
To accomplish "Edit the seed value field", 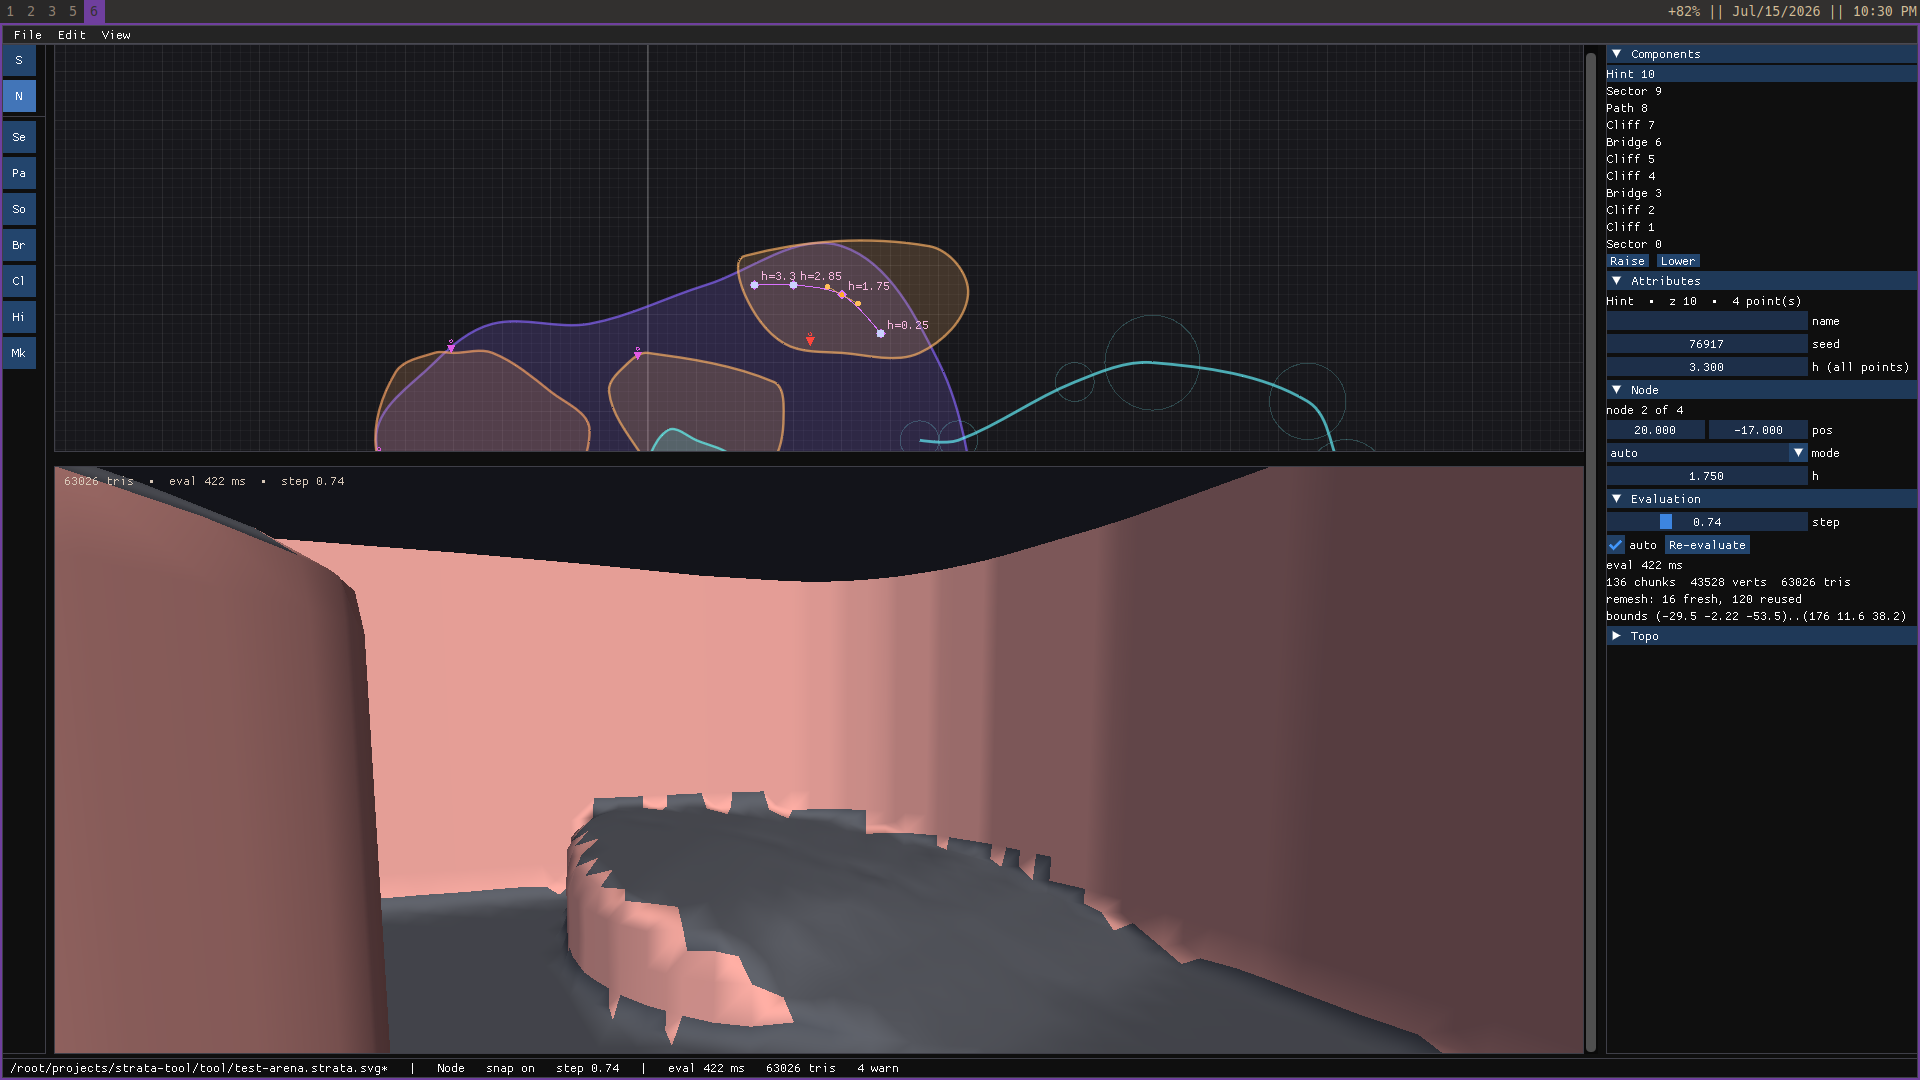I will pos(1706,344).
